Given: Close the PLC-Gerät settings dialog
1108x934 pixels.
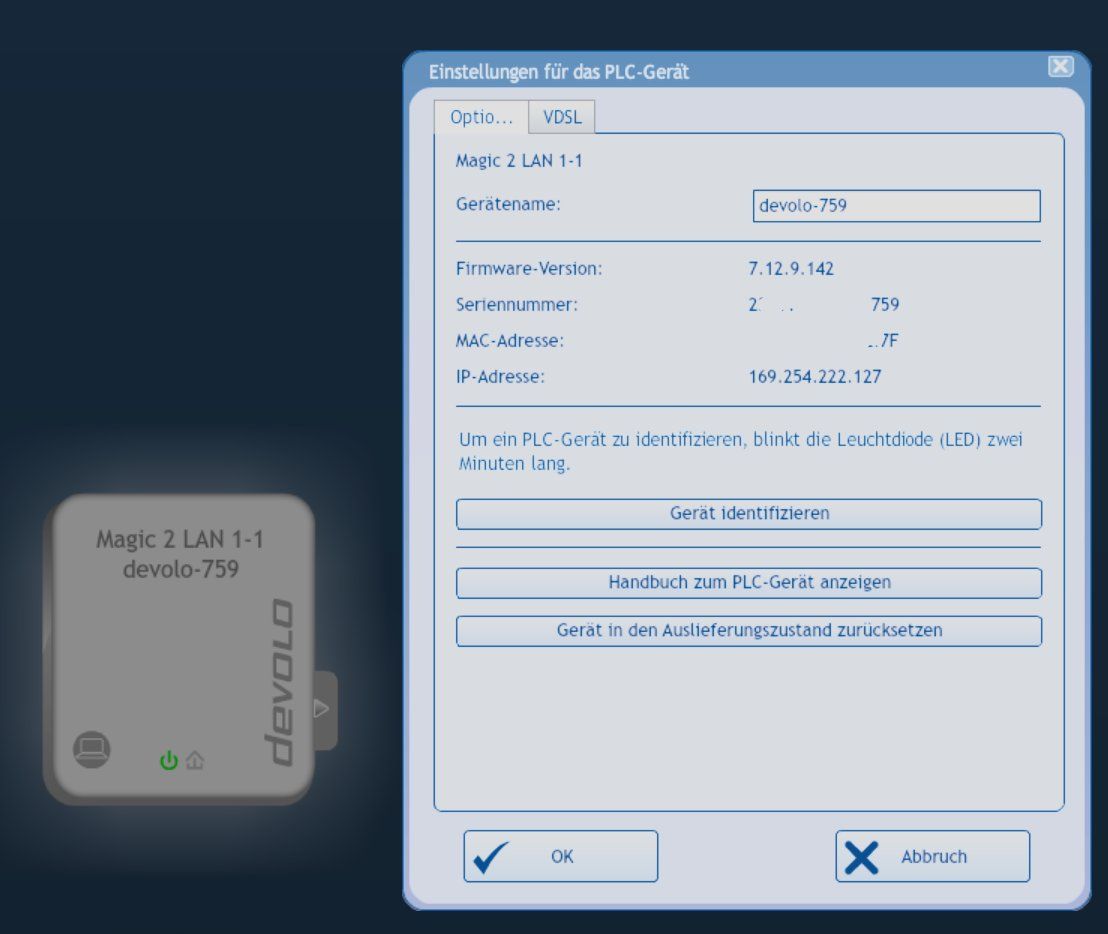Looking at the screenshot, I should point(1061,66).
